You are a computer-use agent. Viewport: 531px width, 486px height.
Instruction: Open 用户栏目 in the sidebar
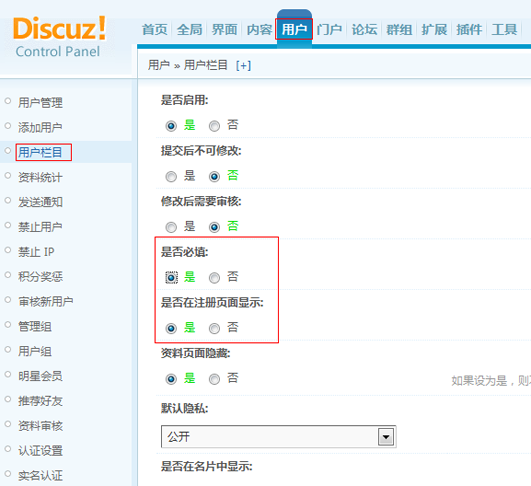(x=40, y=152)
